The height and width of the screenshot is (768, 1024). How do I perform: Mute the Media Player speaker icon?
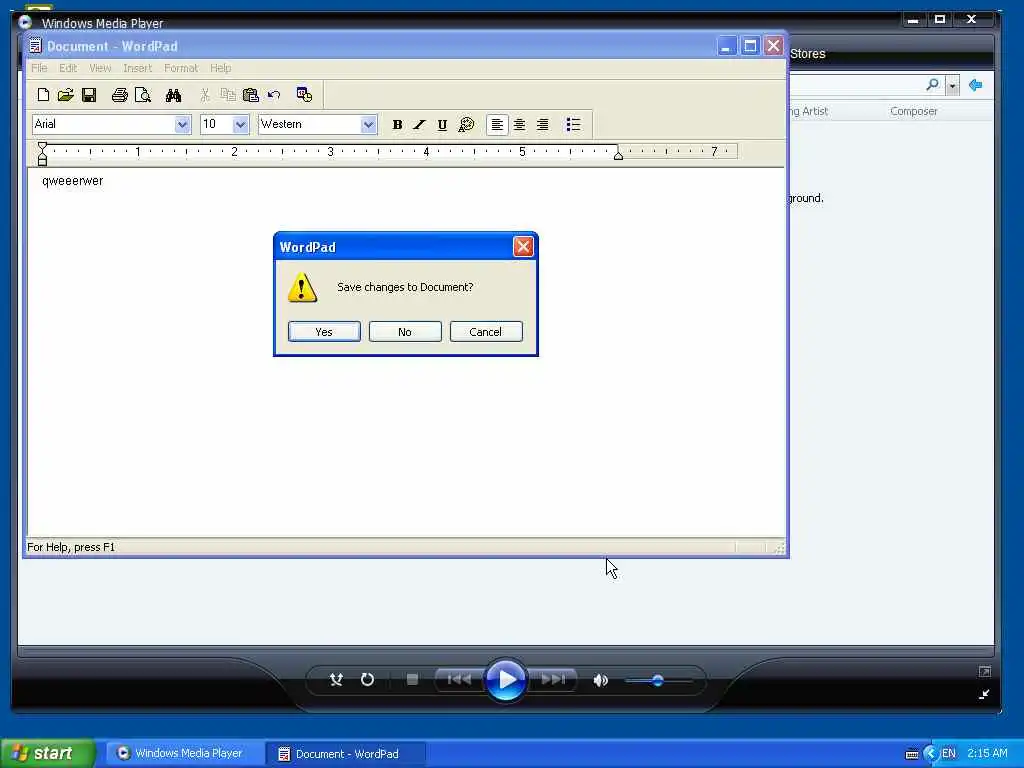pyautogui.click(x=600, y=680)
